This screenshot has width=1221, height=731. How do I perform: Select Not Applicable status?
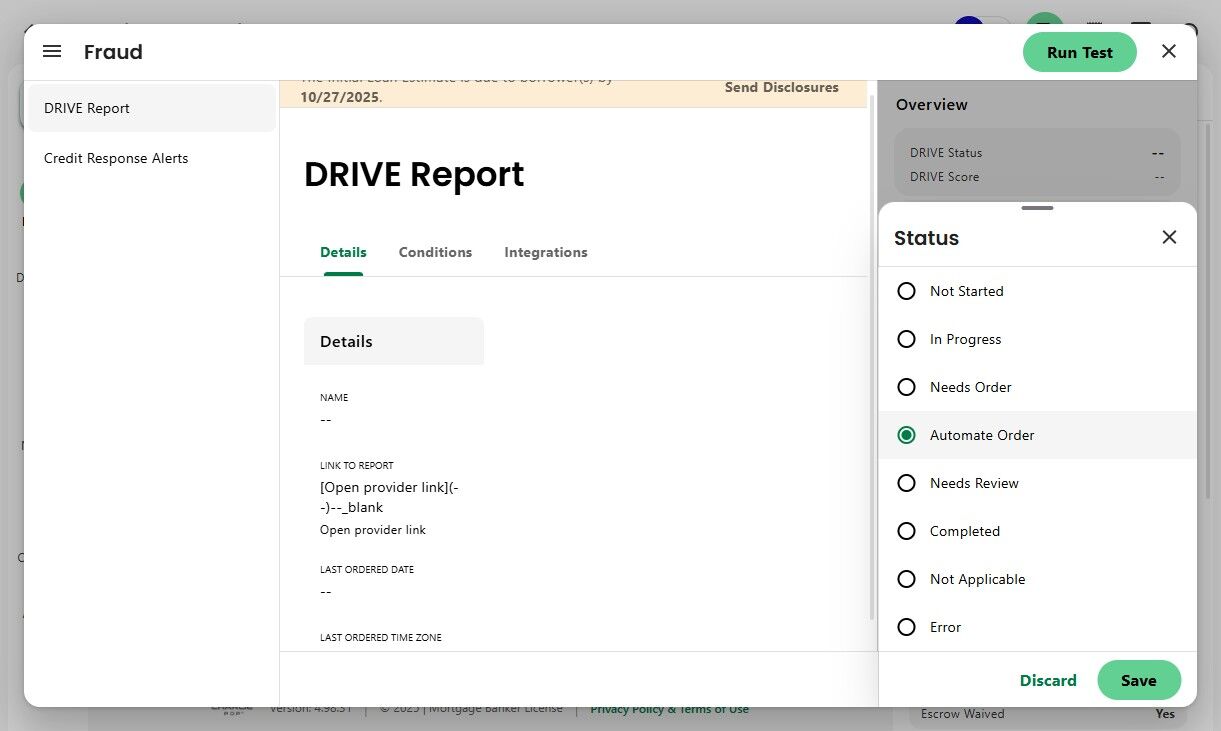click(907, 579)
